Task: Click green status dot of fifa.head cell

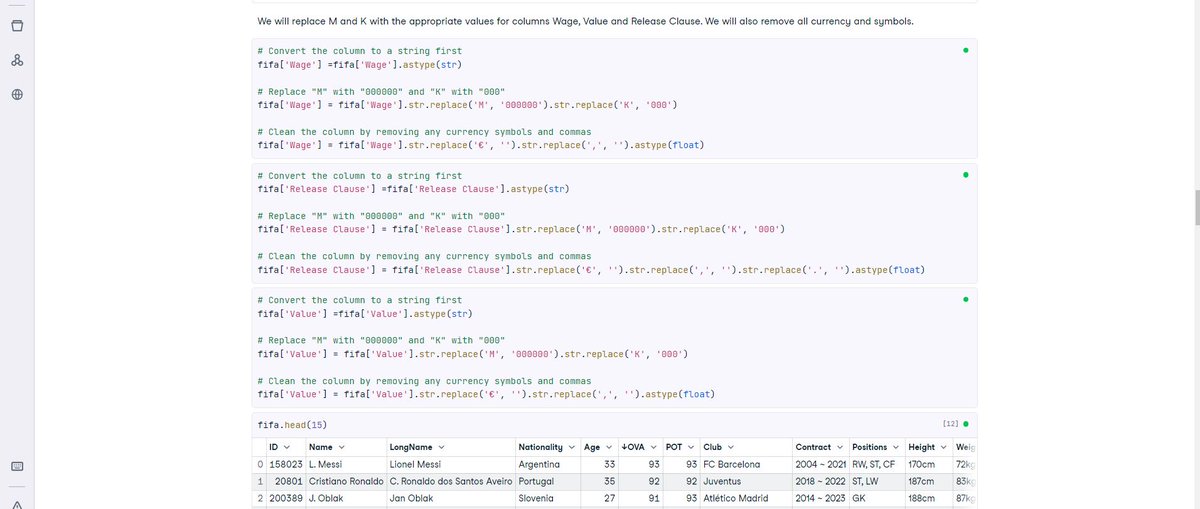Action: click(967, 424)
